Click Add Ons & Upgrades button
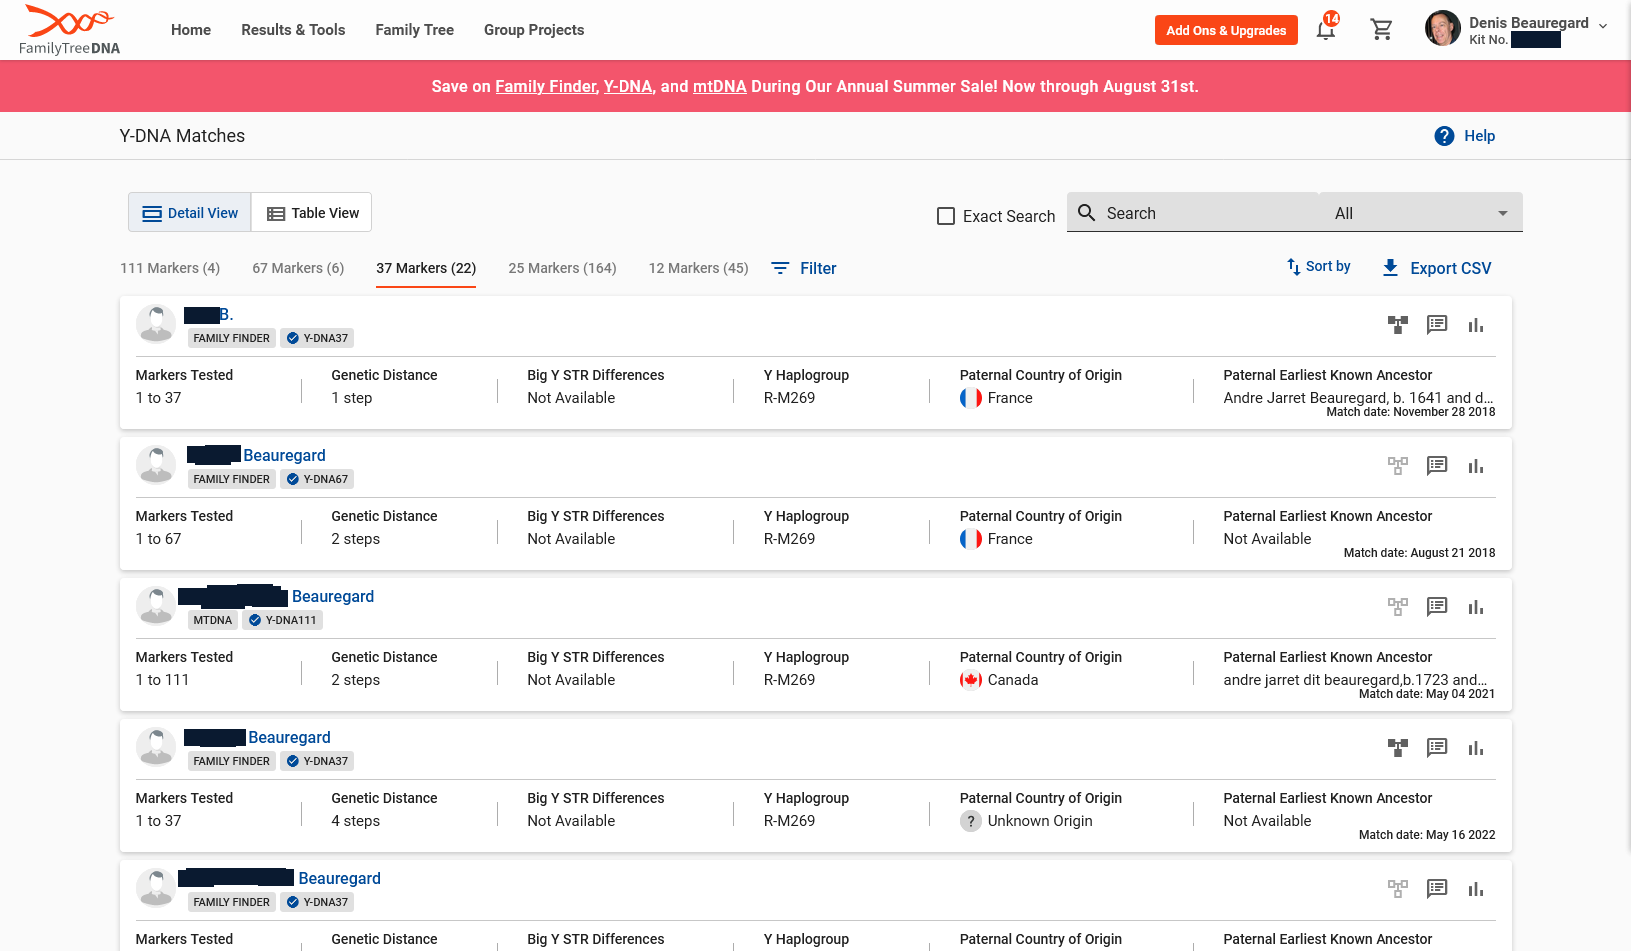The height and width of the screenshot is (951, 1631). click(1226, 30)
